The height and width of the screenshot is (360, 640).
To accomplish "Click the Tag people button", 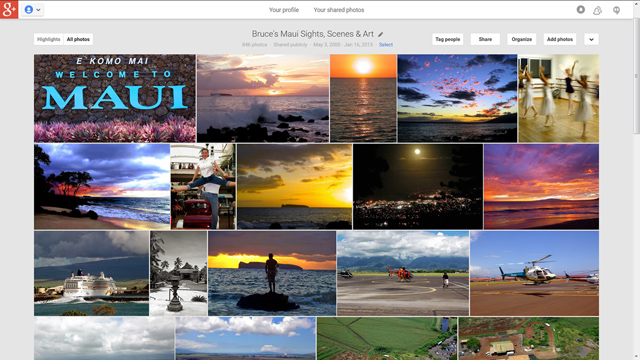I will pos(447,39).
